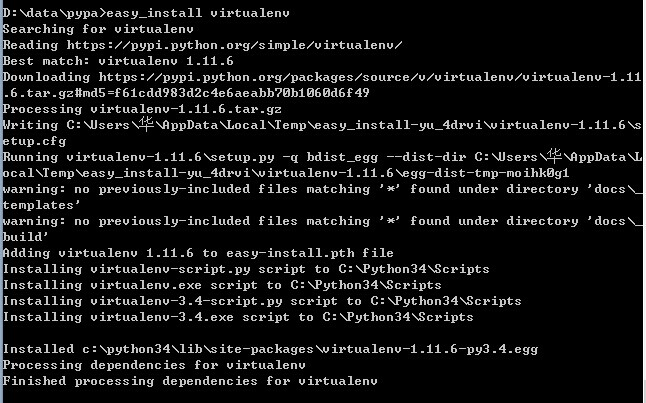Click the 'etup.cfg' wrapped text line

coord(34,141)
